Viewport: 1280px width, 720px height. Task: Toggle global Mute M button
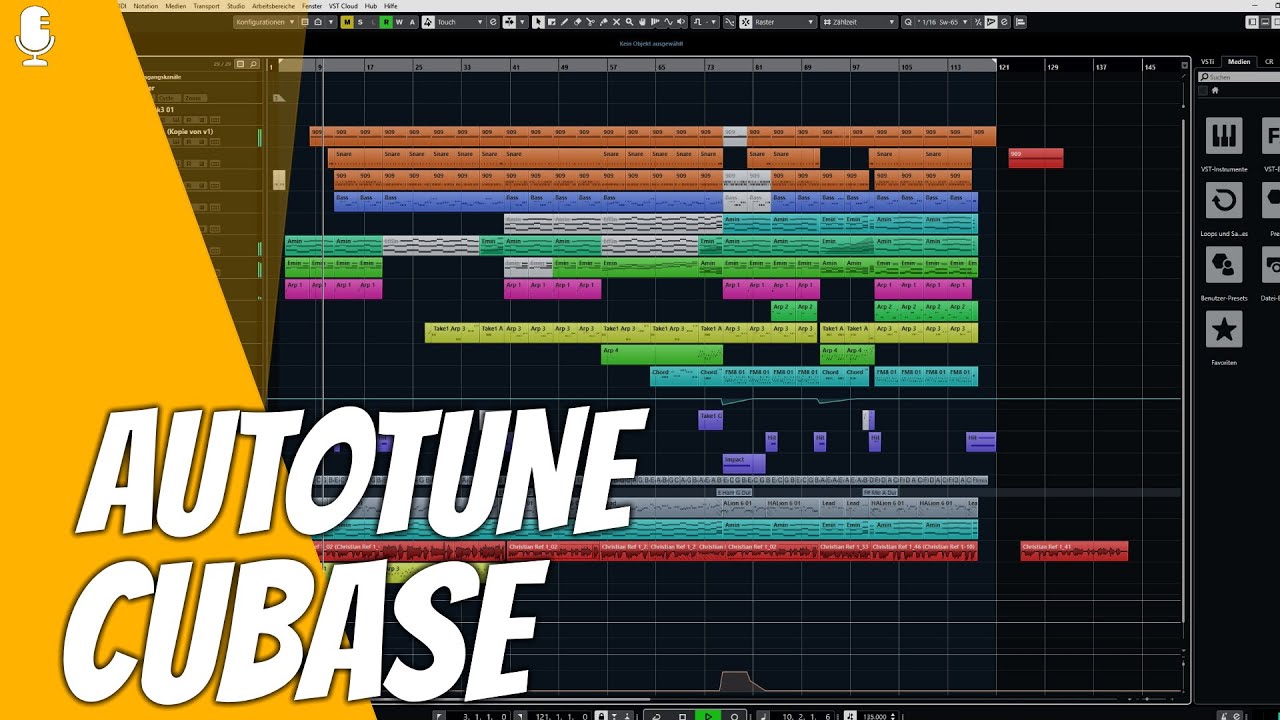(x=347, y=22)
